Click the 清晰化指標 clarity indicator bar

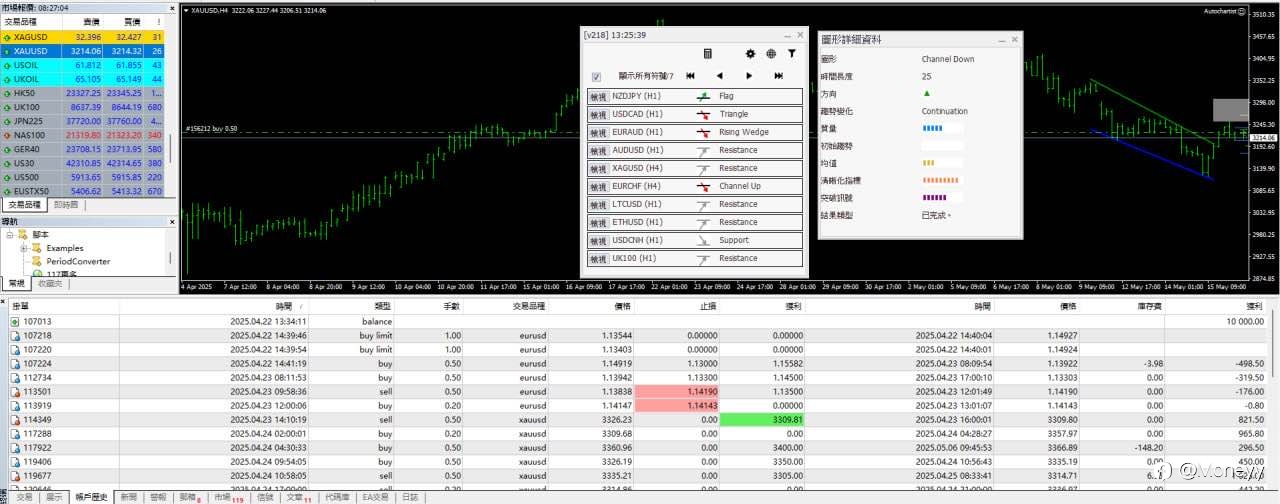click(942, 180)
